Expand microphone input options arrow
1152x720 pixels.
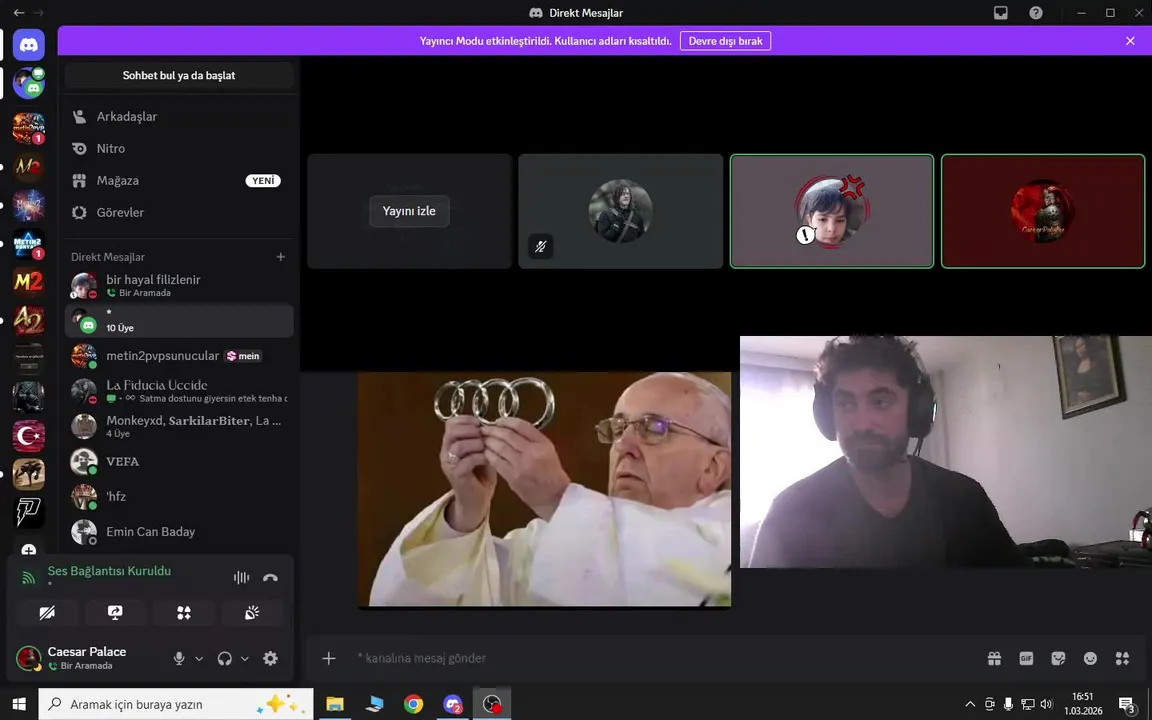click(199, 659)
